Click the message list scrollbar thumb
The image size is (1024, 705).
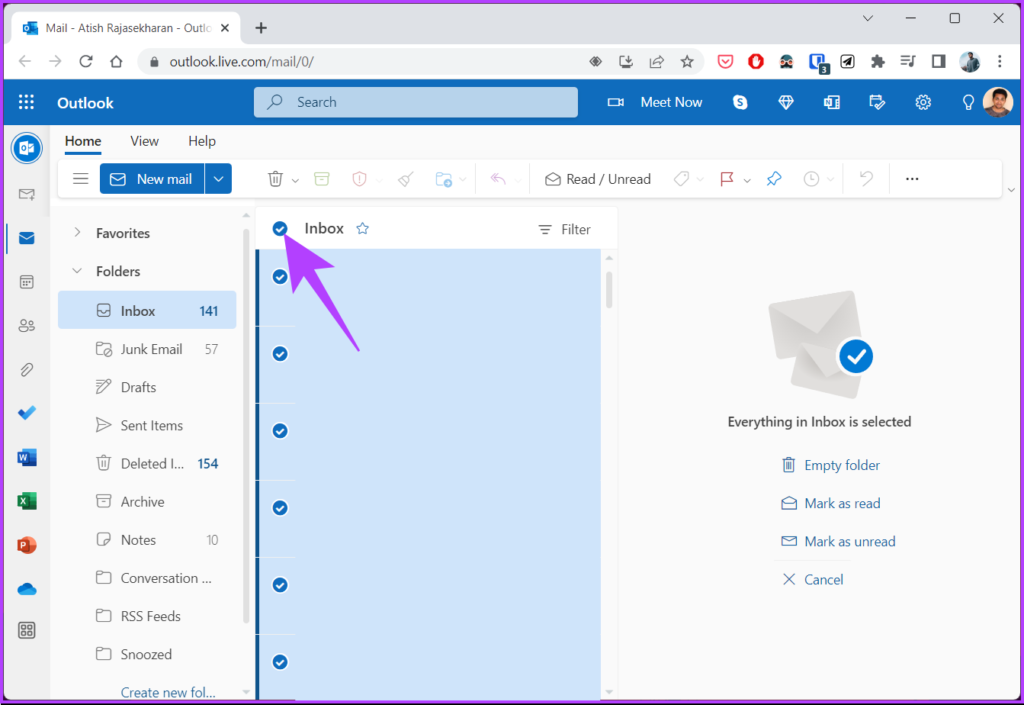point(609,290)
